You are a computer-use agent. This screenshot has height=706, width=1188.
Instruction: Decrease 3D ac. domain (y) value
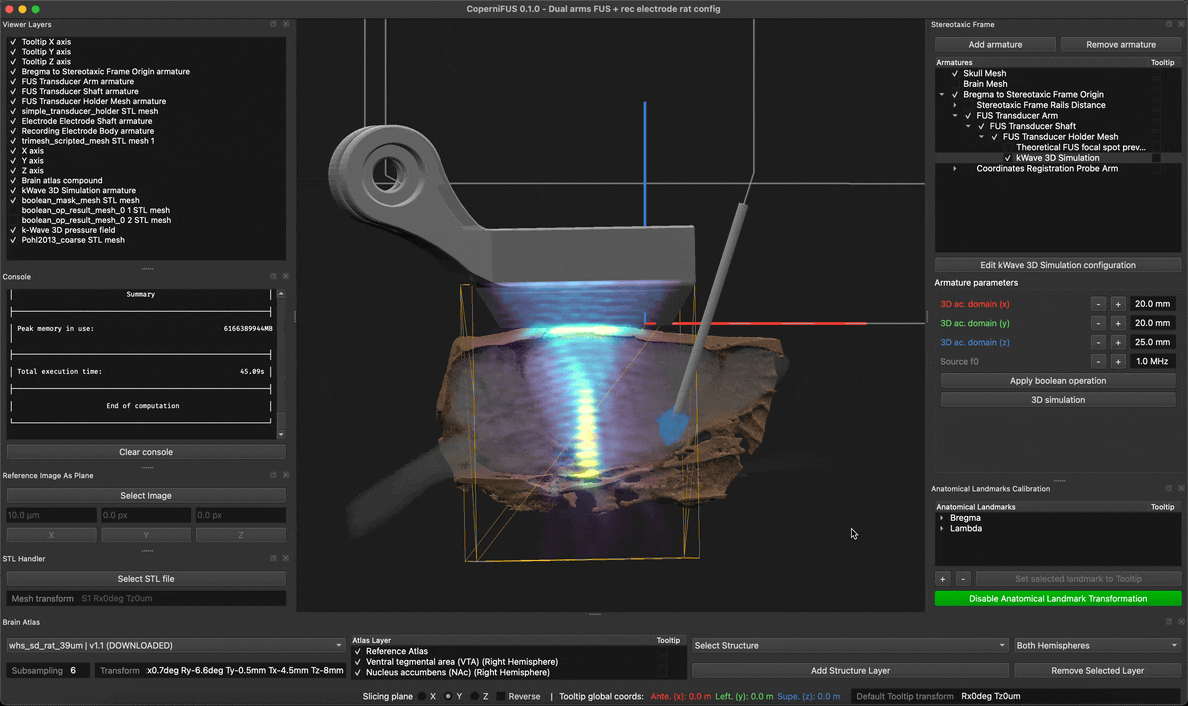1098,323
